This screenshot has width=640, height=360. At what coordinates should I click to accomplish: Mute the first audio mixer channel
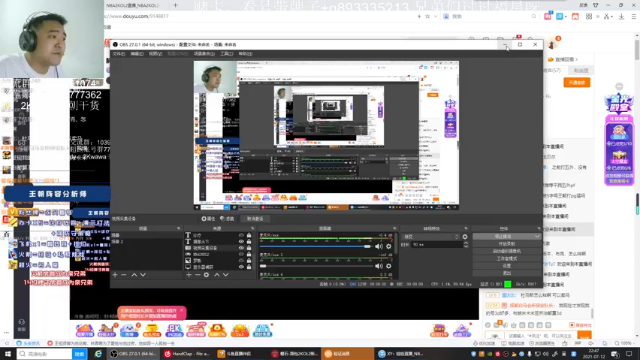pos(379,246)
